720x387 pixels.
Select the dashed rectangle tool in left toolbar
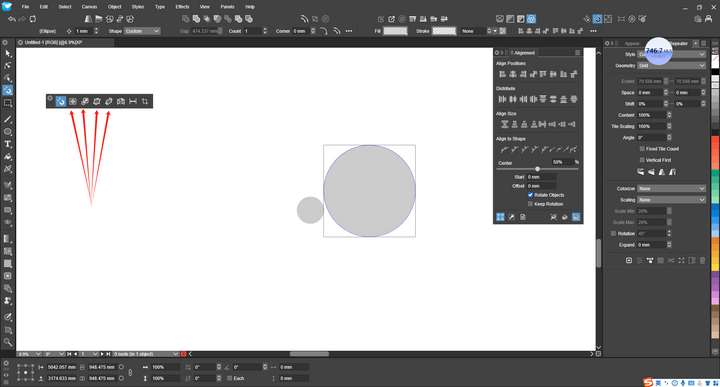coord(7,103)
